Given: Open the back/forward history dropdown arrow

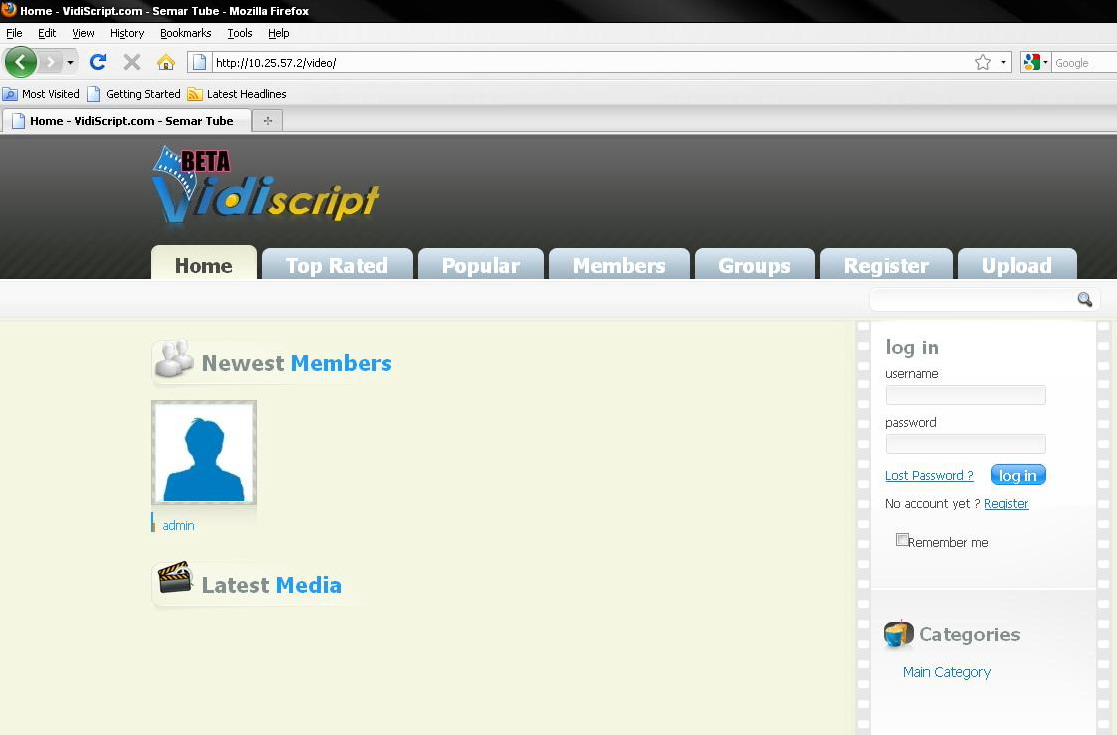Looking at the screenshot, I should point(70,63).
